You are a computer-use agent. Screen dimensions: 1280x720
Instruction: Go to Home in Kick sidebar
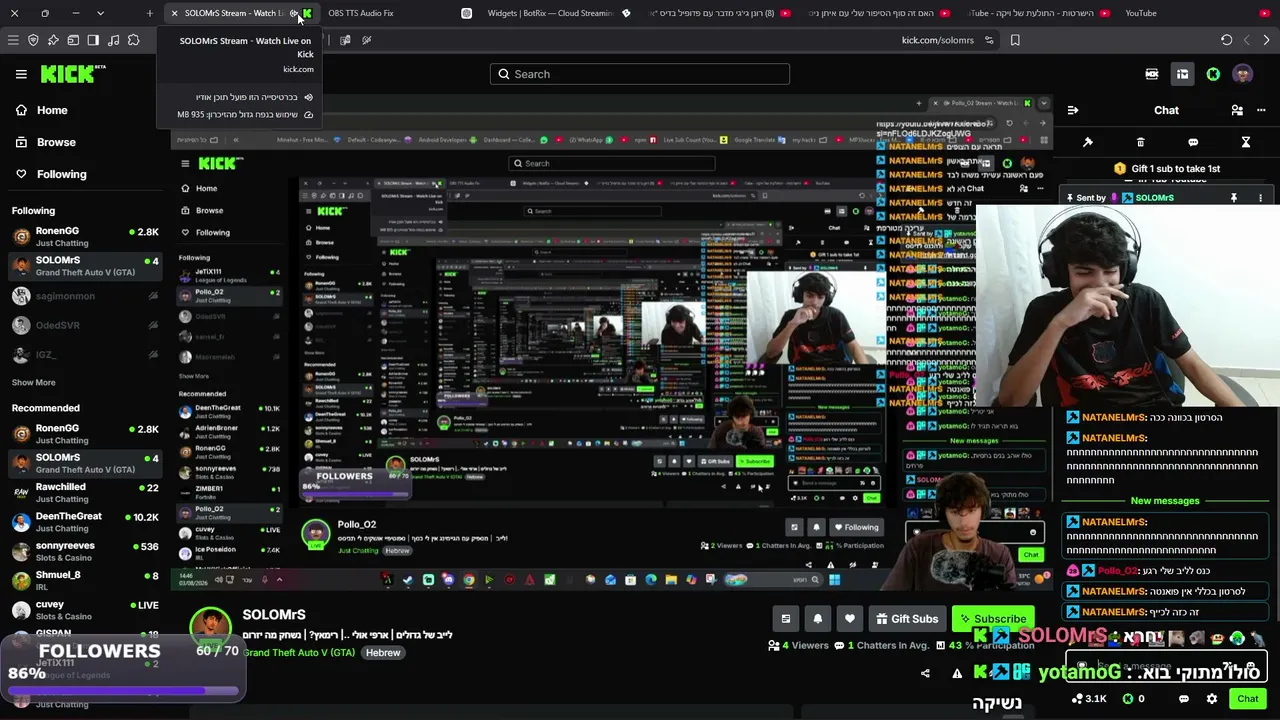point(52,110)
